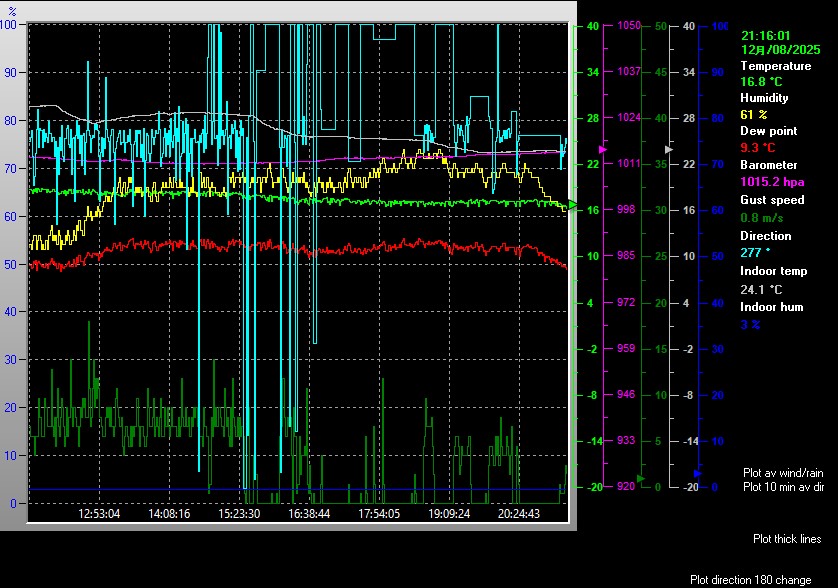Click the Indoor temp legend label
The width and height of the screenshot is (838, 588).
point(773,271)
